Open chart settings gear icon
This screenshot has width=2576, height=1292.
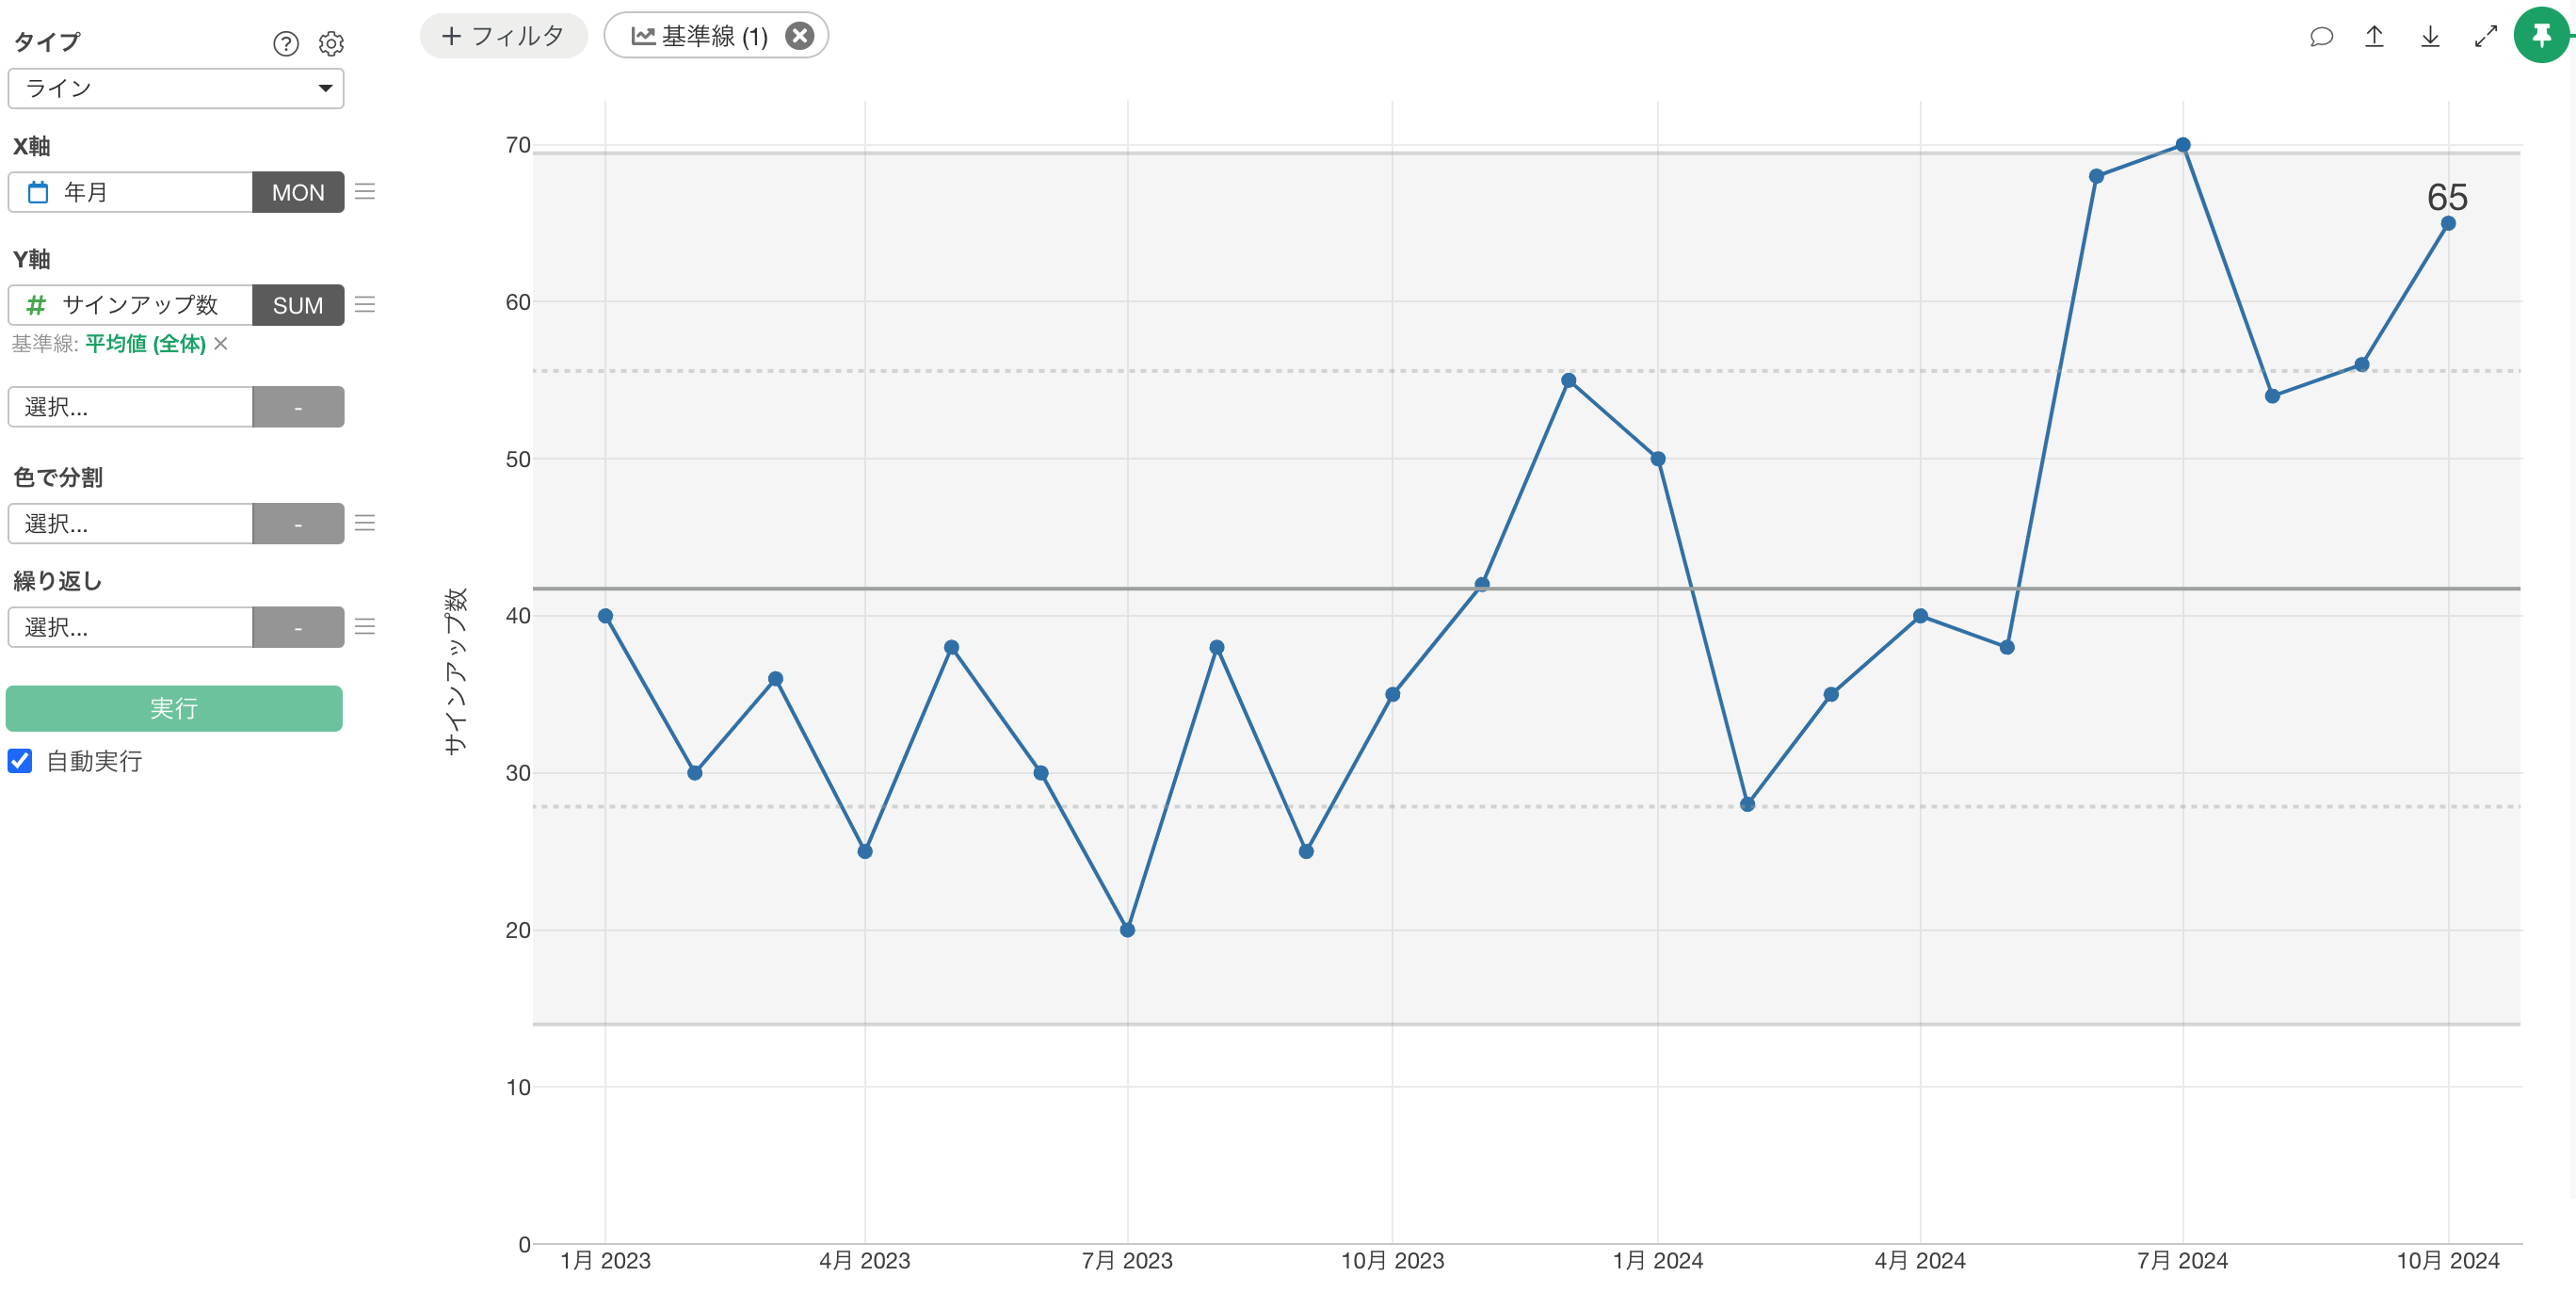pos(331,44)
